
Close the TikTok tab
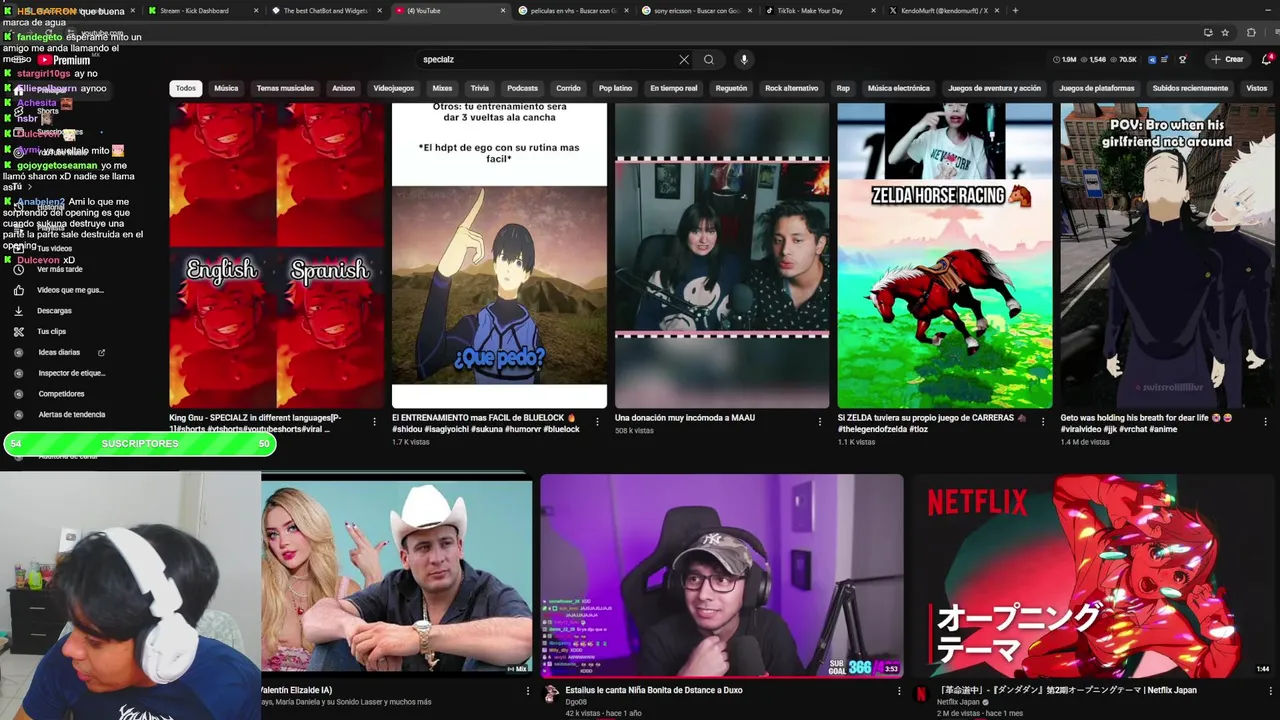[873, 11]
